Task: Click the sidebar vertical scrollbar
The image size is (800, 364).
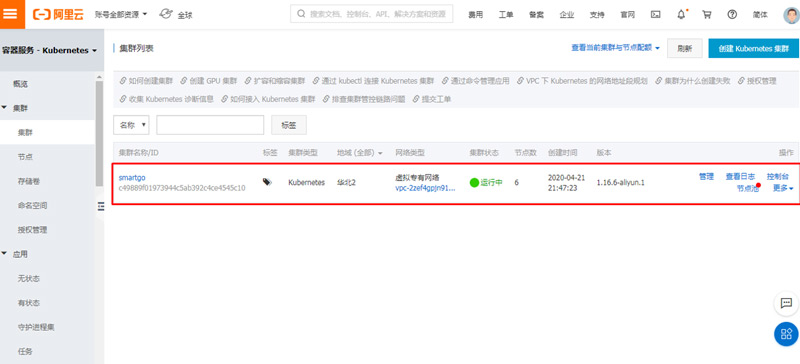Action: pos(99,133)
